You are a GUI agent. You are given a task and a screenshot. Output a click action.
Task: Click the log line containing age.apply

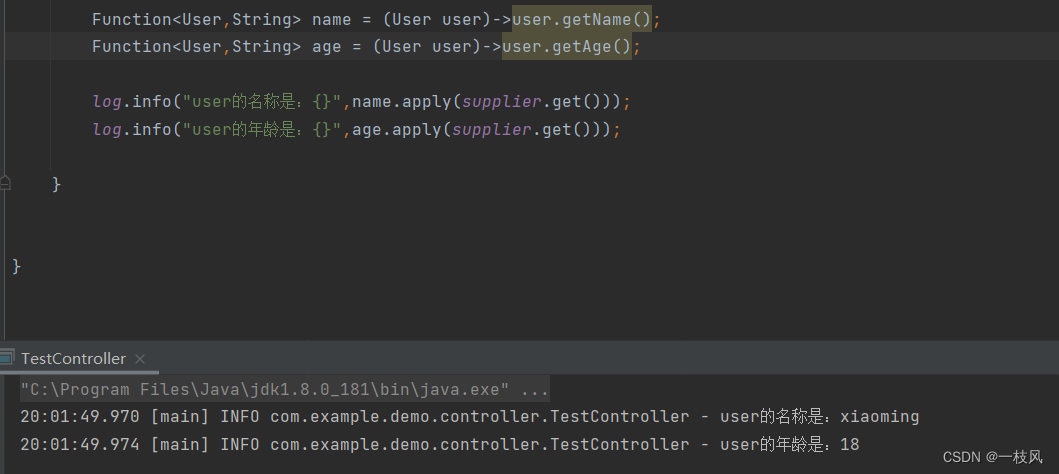(356, 129)
